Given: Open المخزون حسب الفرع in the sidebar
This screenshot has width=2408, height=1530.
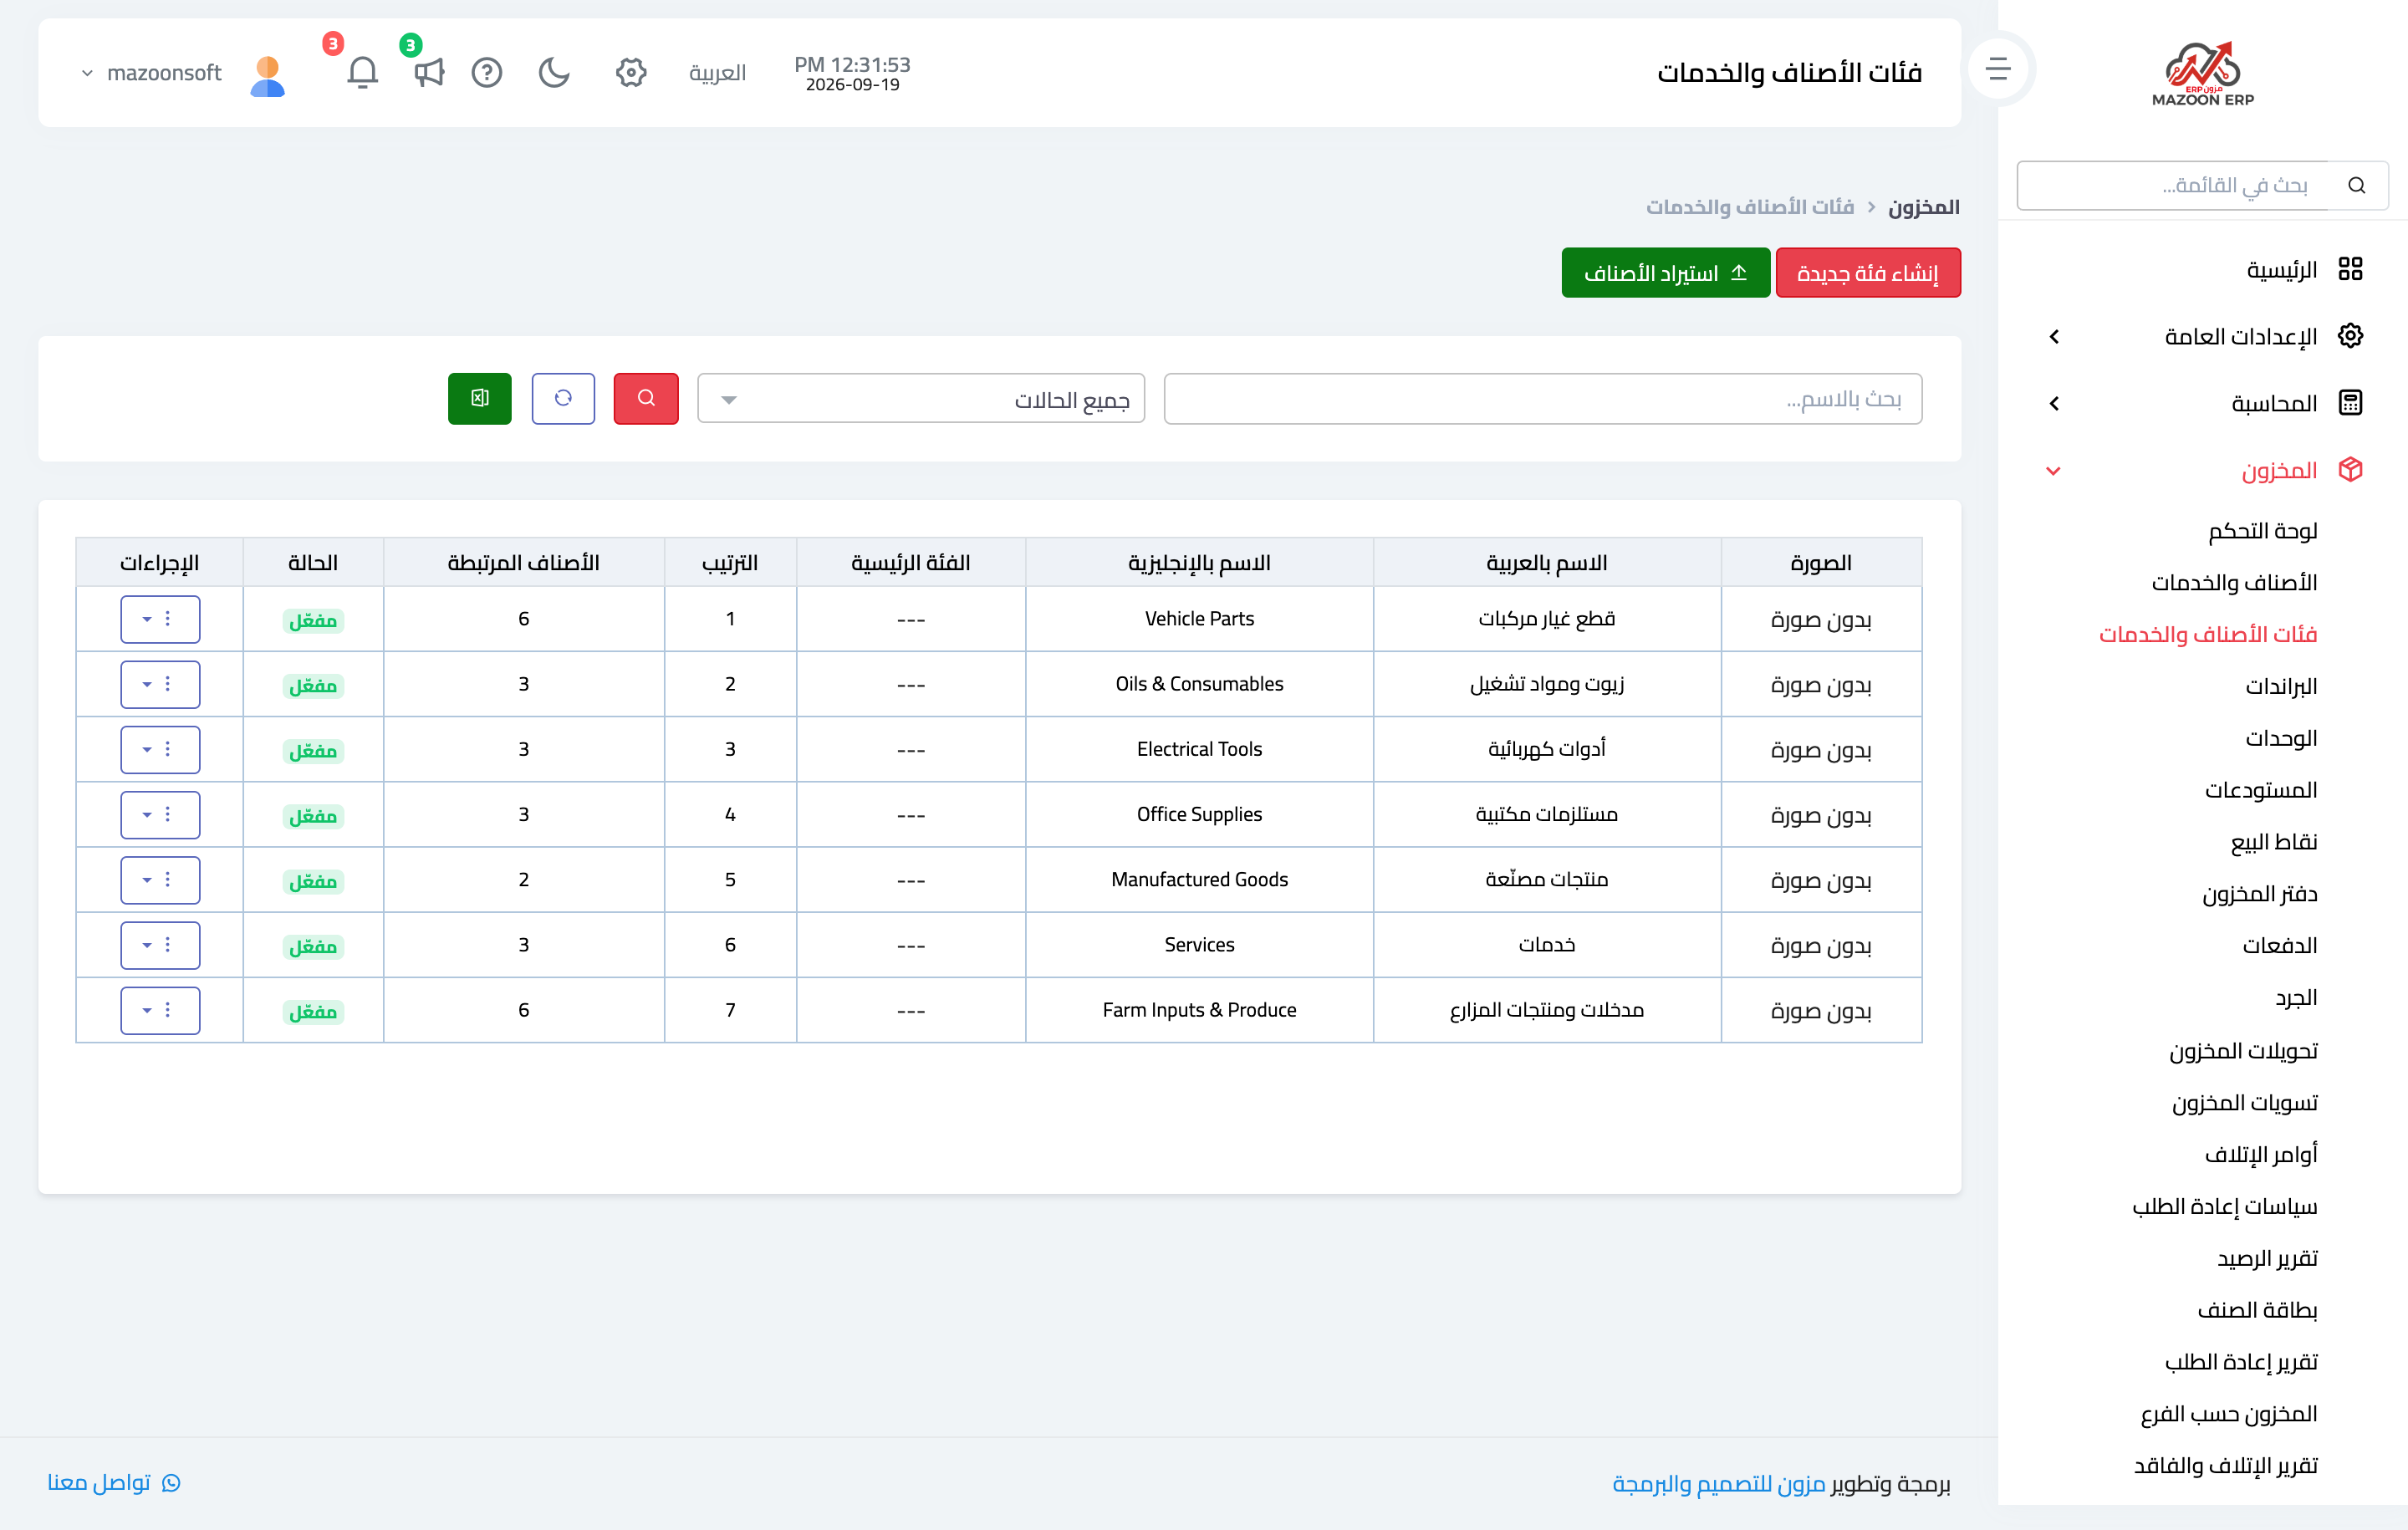Looking at the screenshot, I should click(x=2229, y=1414).
